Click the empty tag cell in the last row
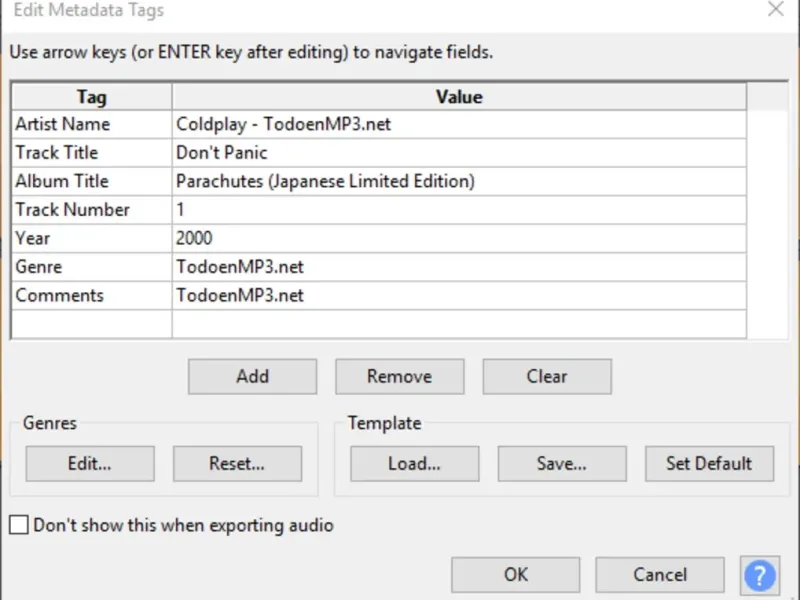 (x=92, y=324)
